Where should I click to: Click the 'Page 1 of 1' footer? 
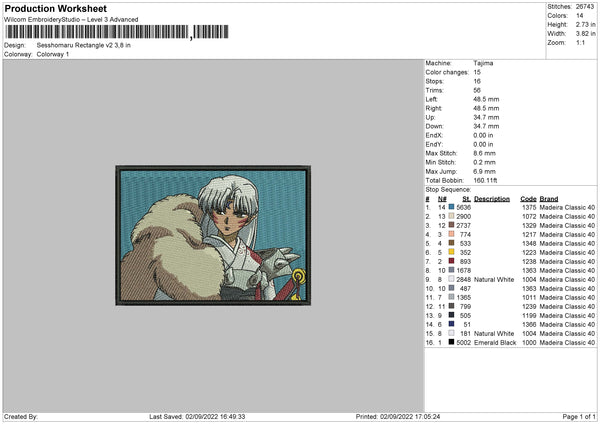coord(579,416)
